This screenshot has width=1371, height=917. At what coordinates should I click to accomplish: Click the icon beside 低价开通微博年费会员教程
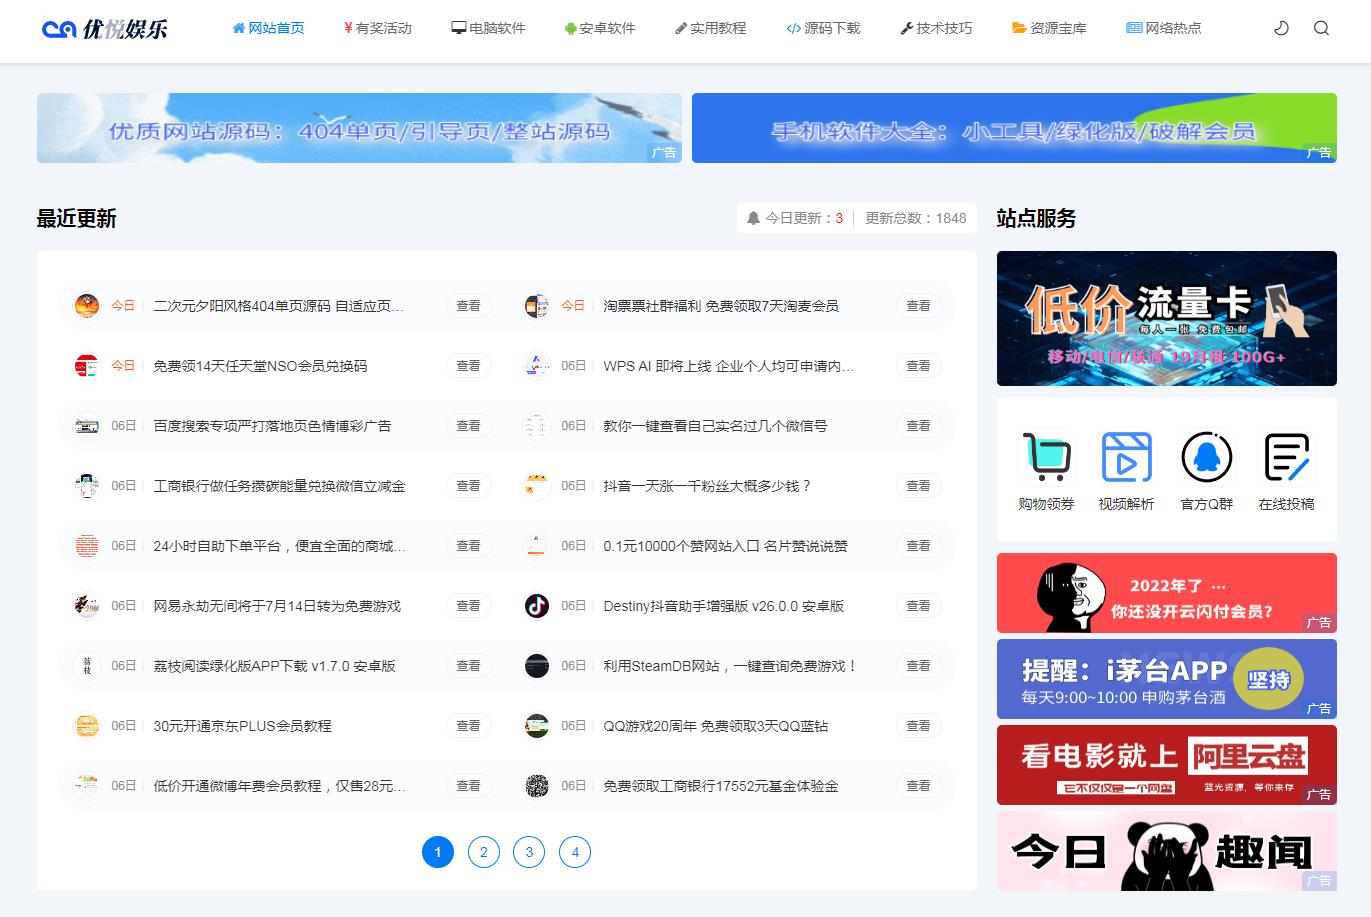click(87, 786)
